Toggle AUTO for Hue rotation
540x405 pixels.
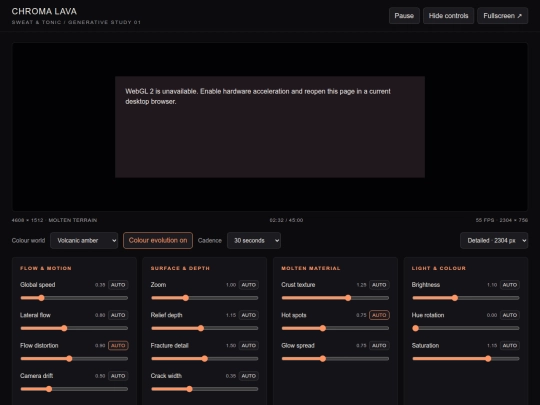(x=510, y=315)
